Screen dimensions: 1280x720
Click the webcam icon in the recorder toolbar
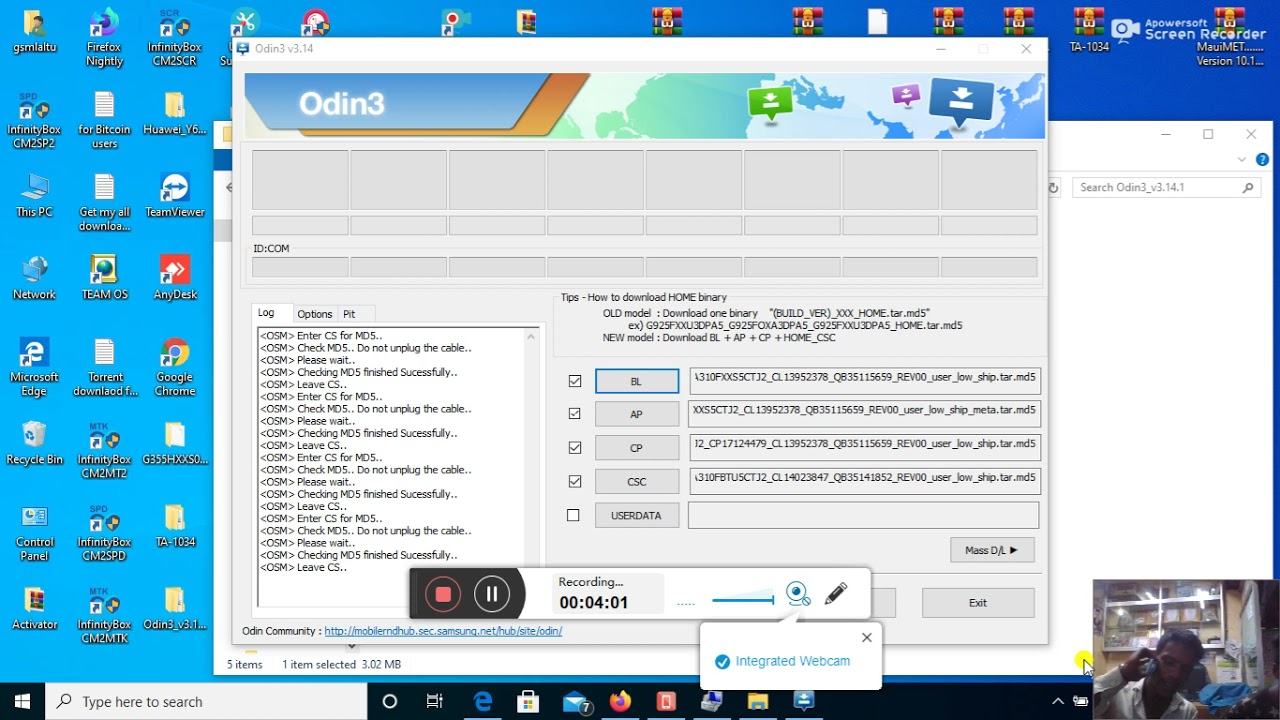[x=797, y=594]
